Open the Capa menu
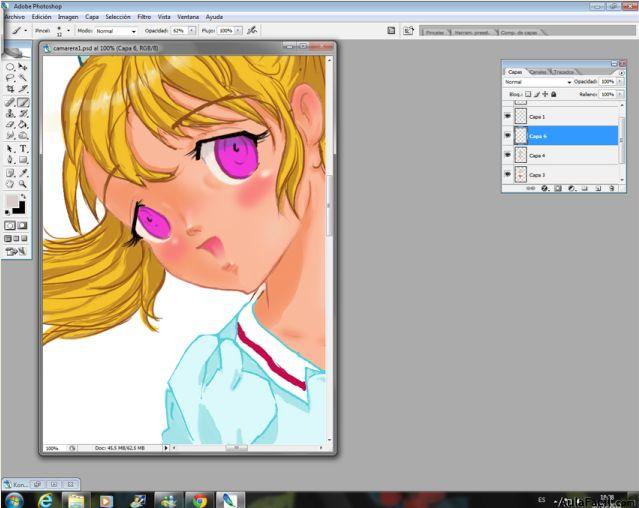This screenshot has width=639, height=508. point(92,17)
